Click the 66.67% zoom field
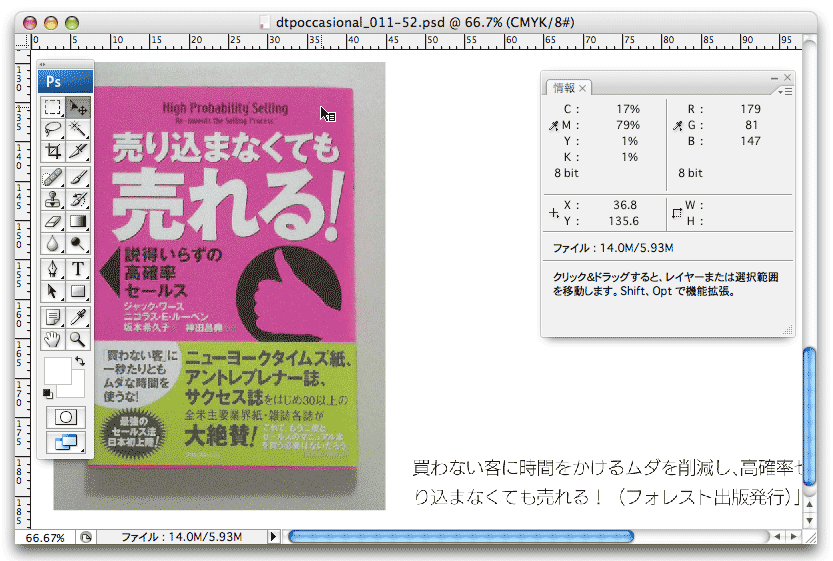The image size is (833, 561). [45, 538]
